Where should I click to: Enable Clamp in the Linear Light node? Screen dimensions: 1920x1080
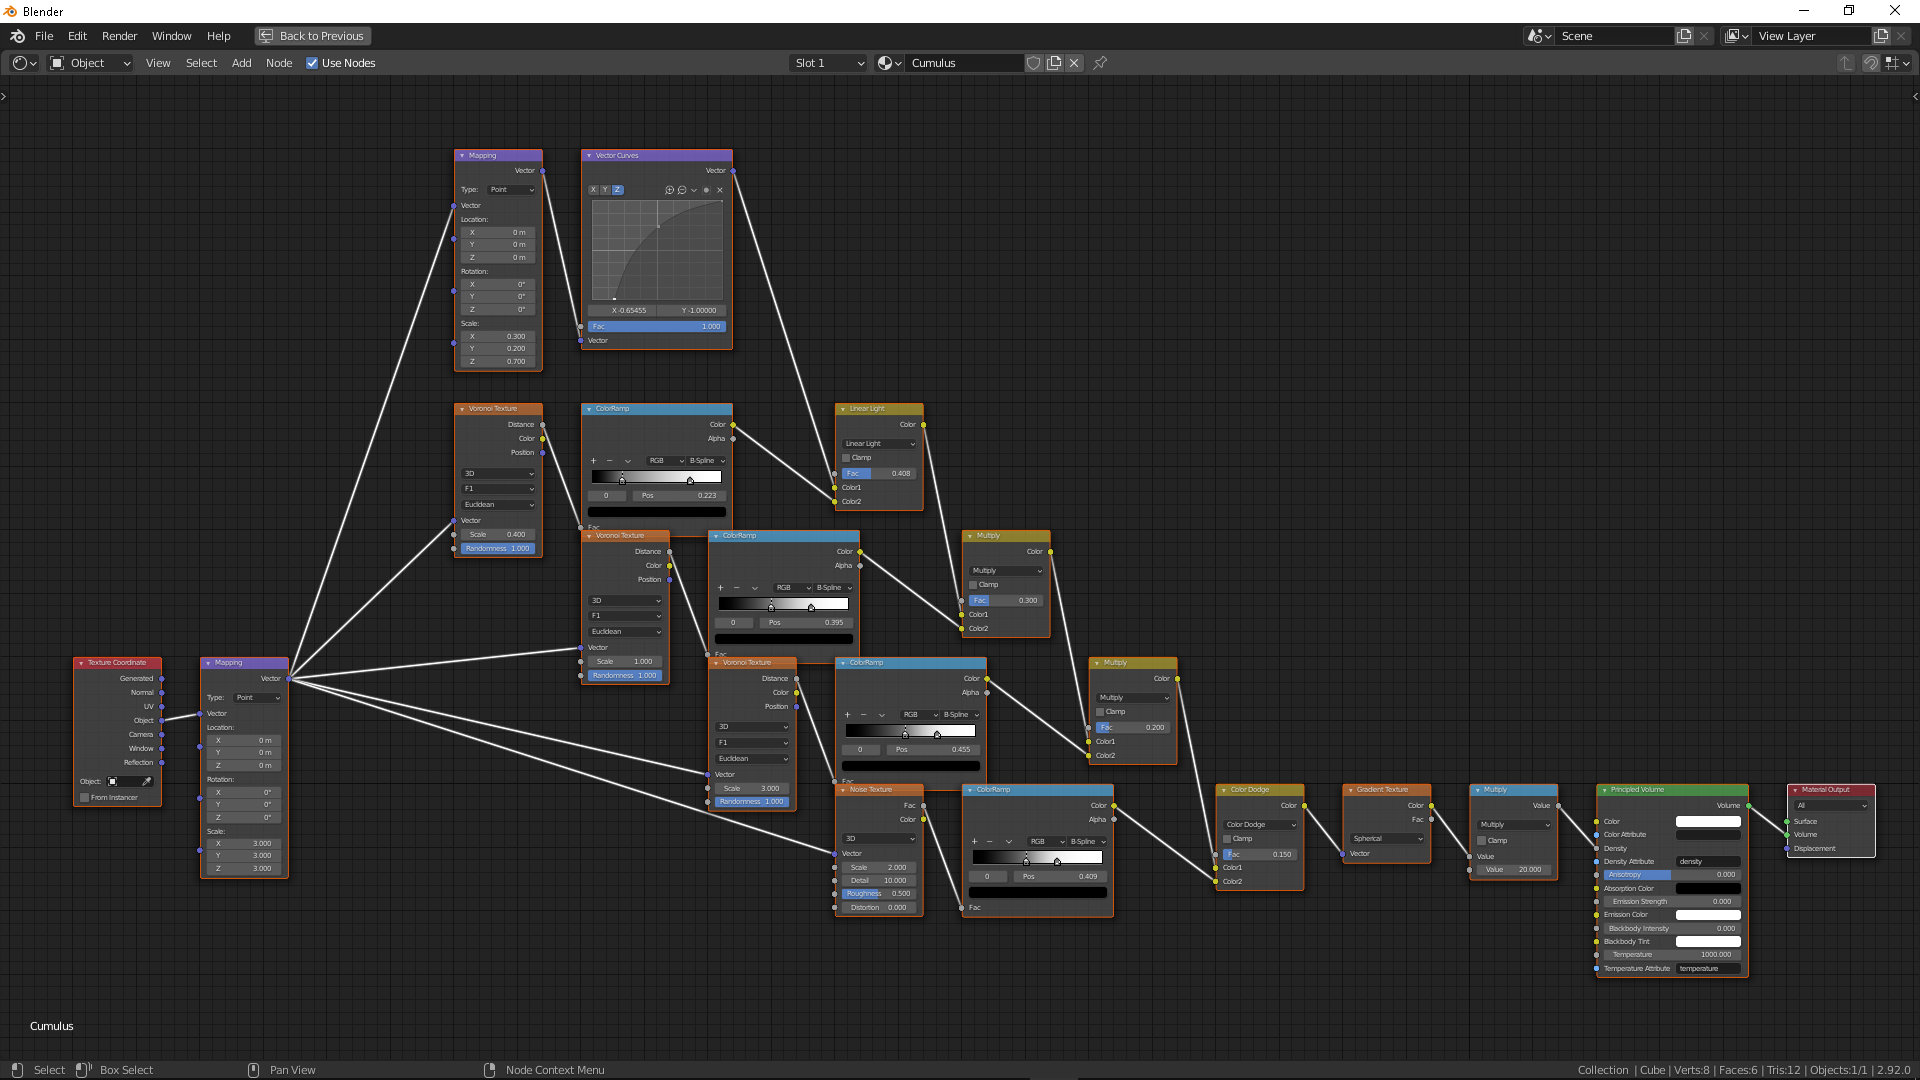pyautogui.click(x=846, y=458)
